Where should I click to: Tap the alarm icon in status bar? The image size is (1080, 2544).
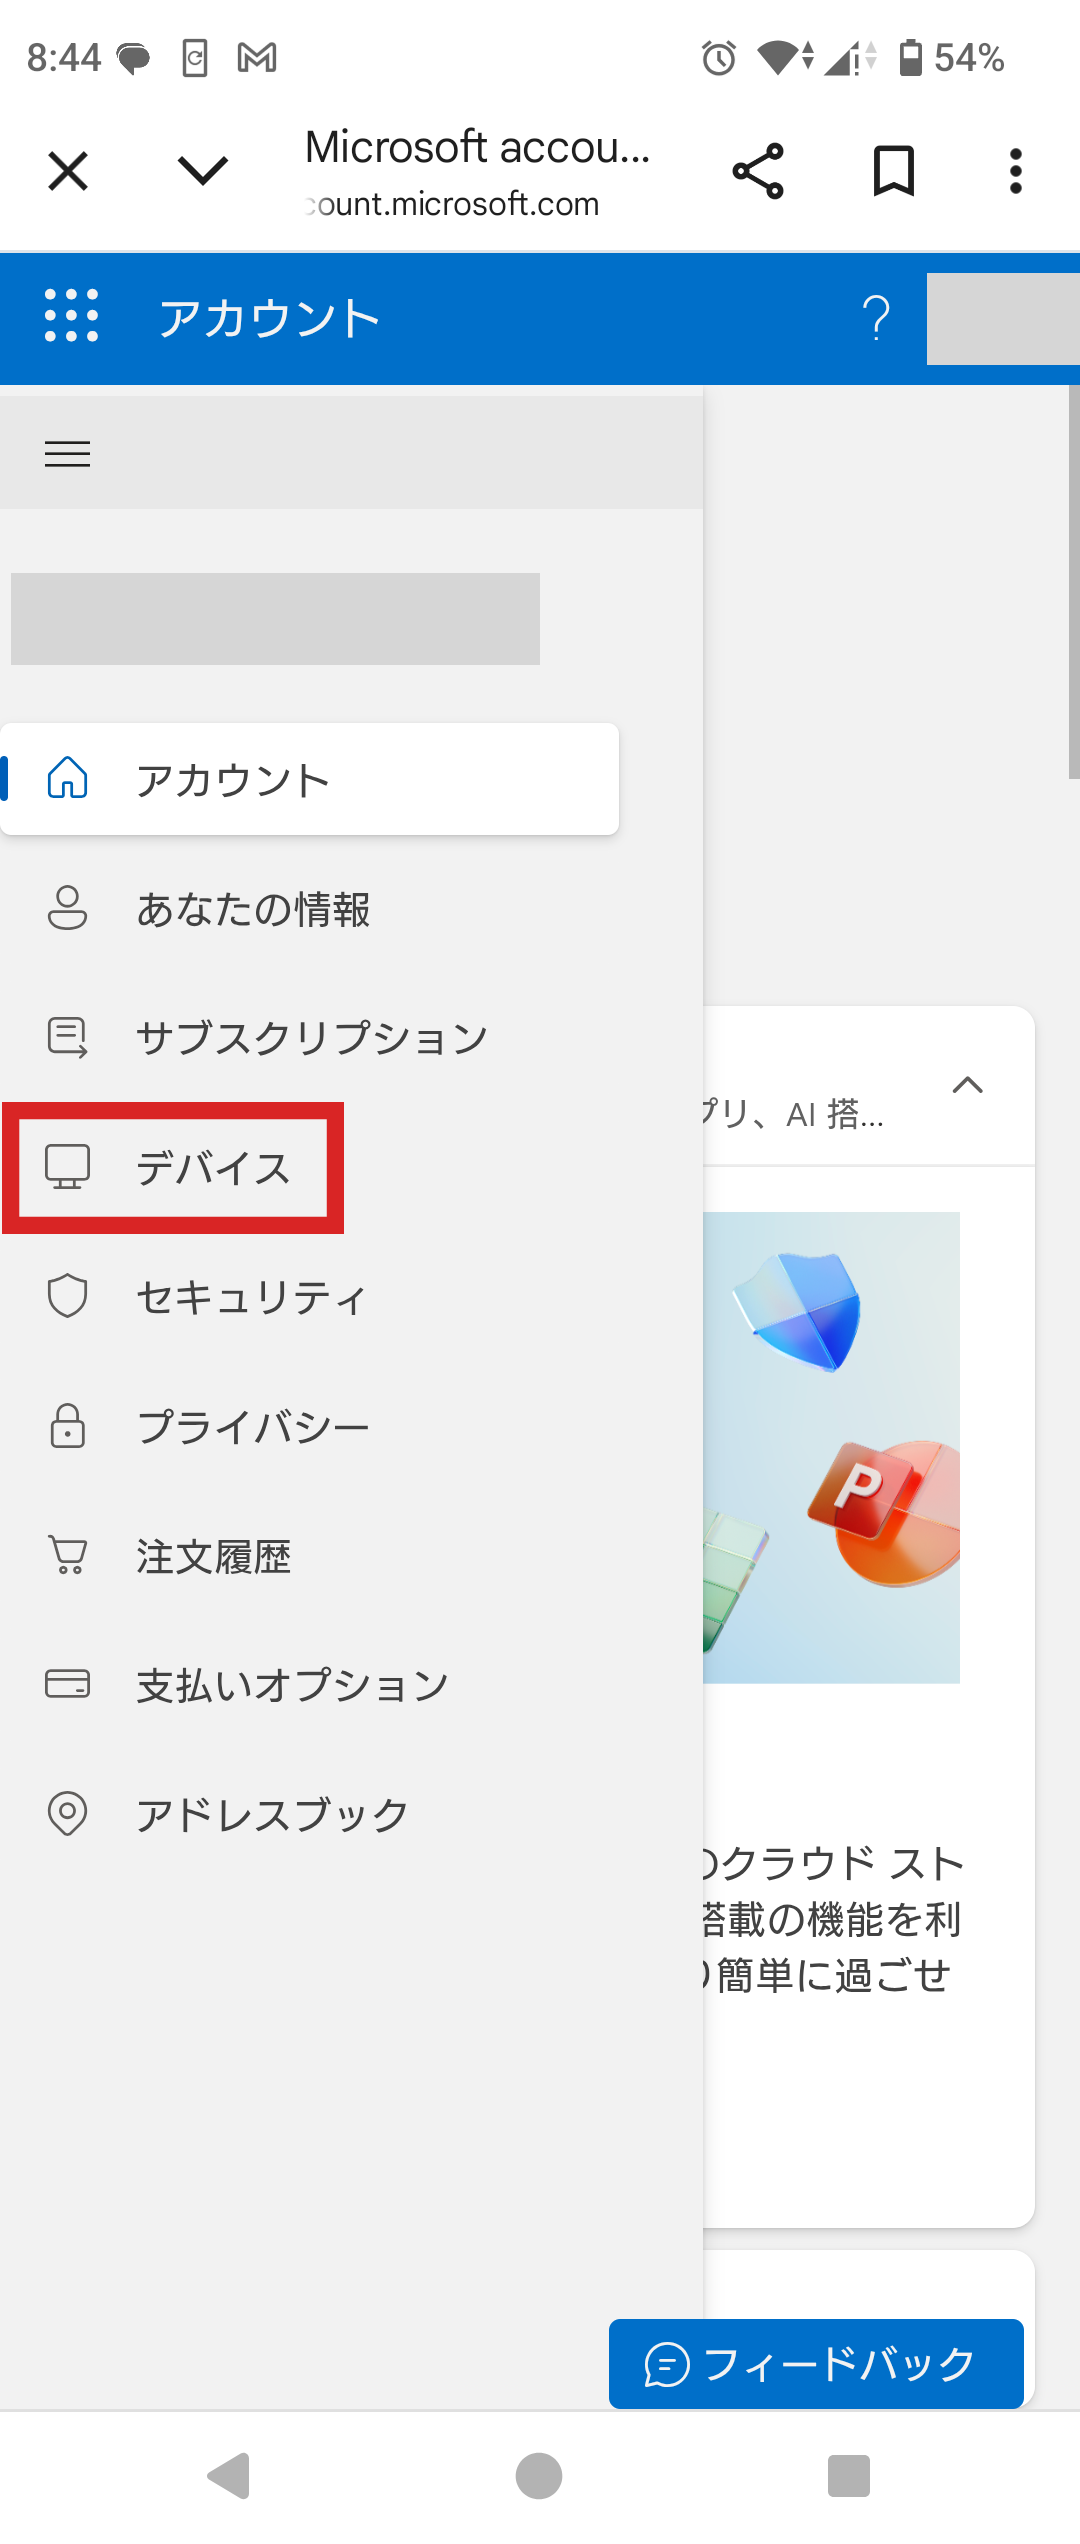[718, 58]
